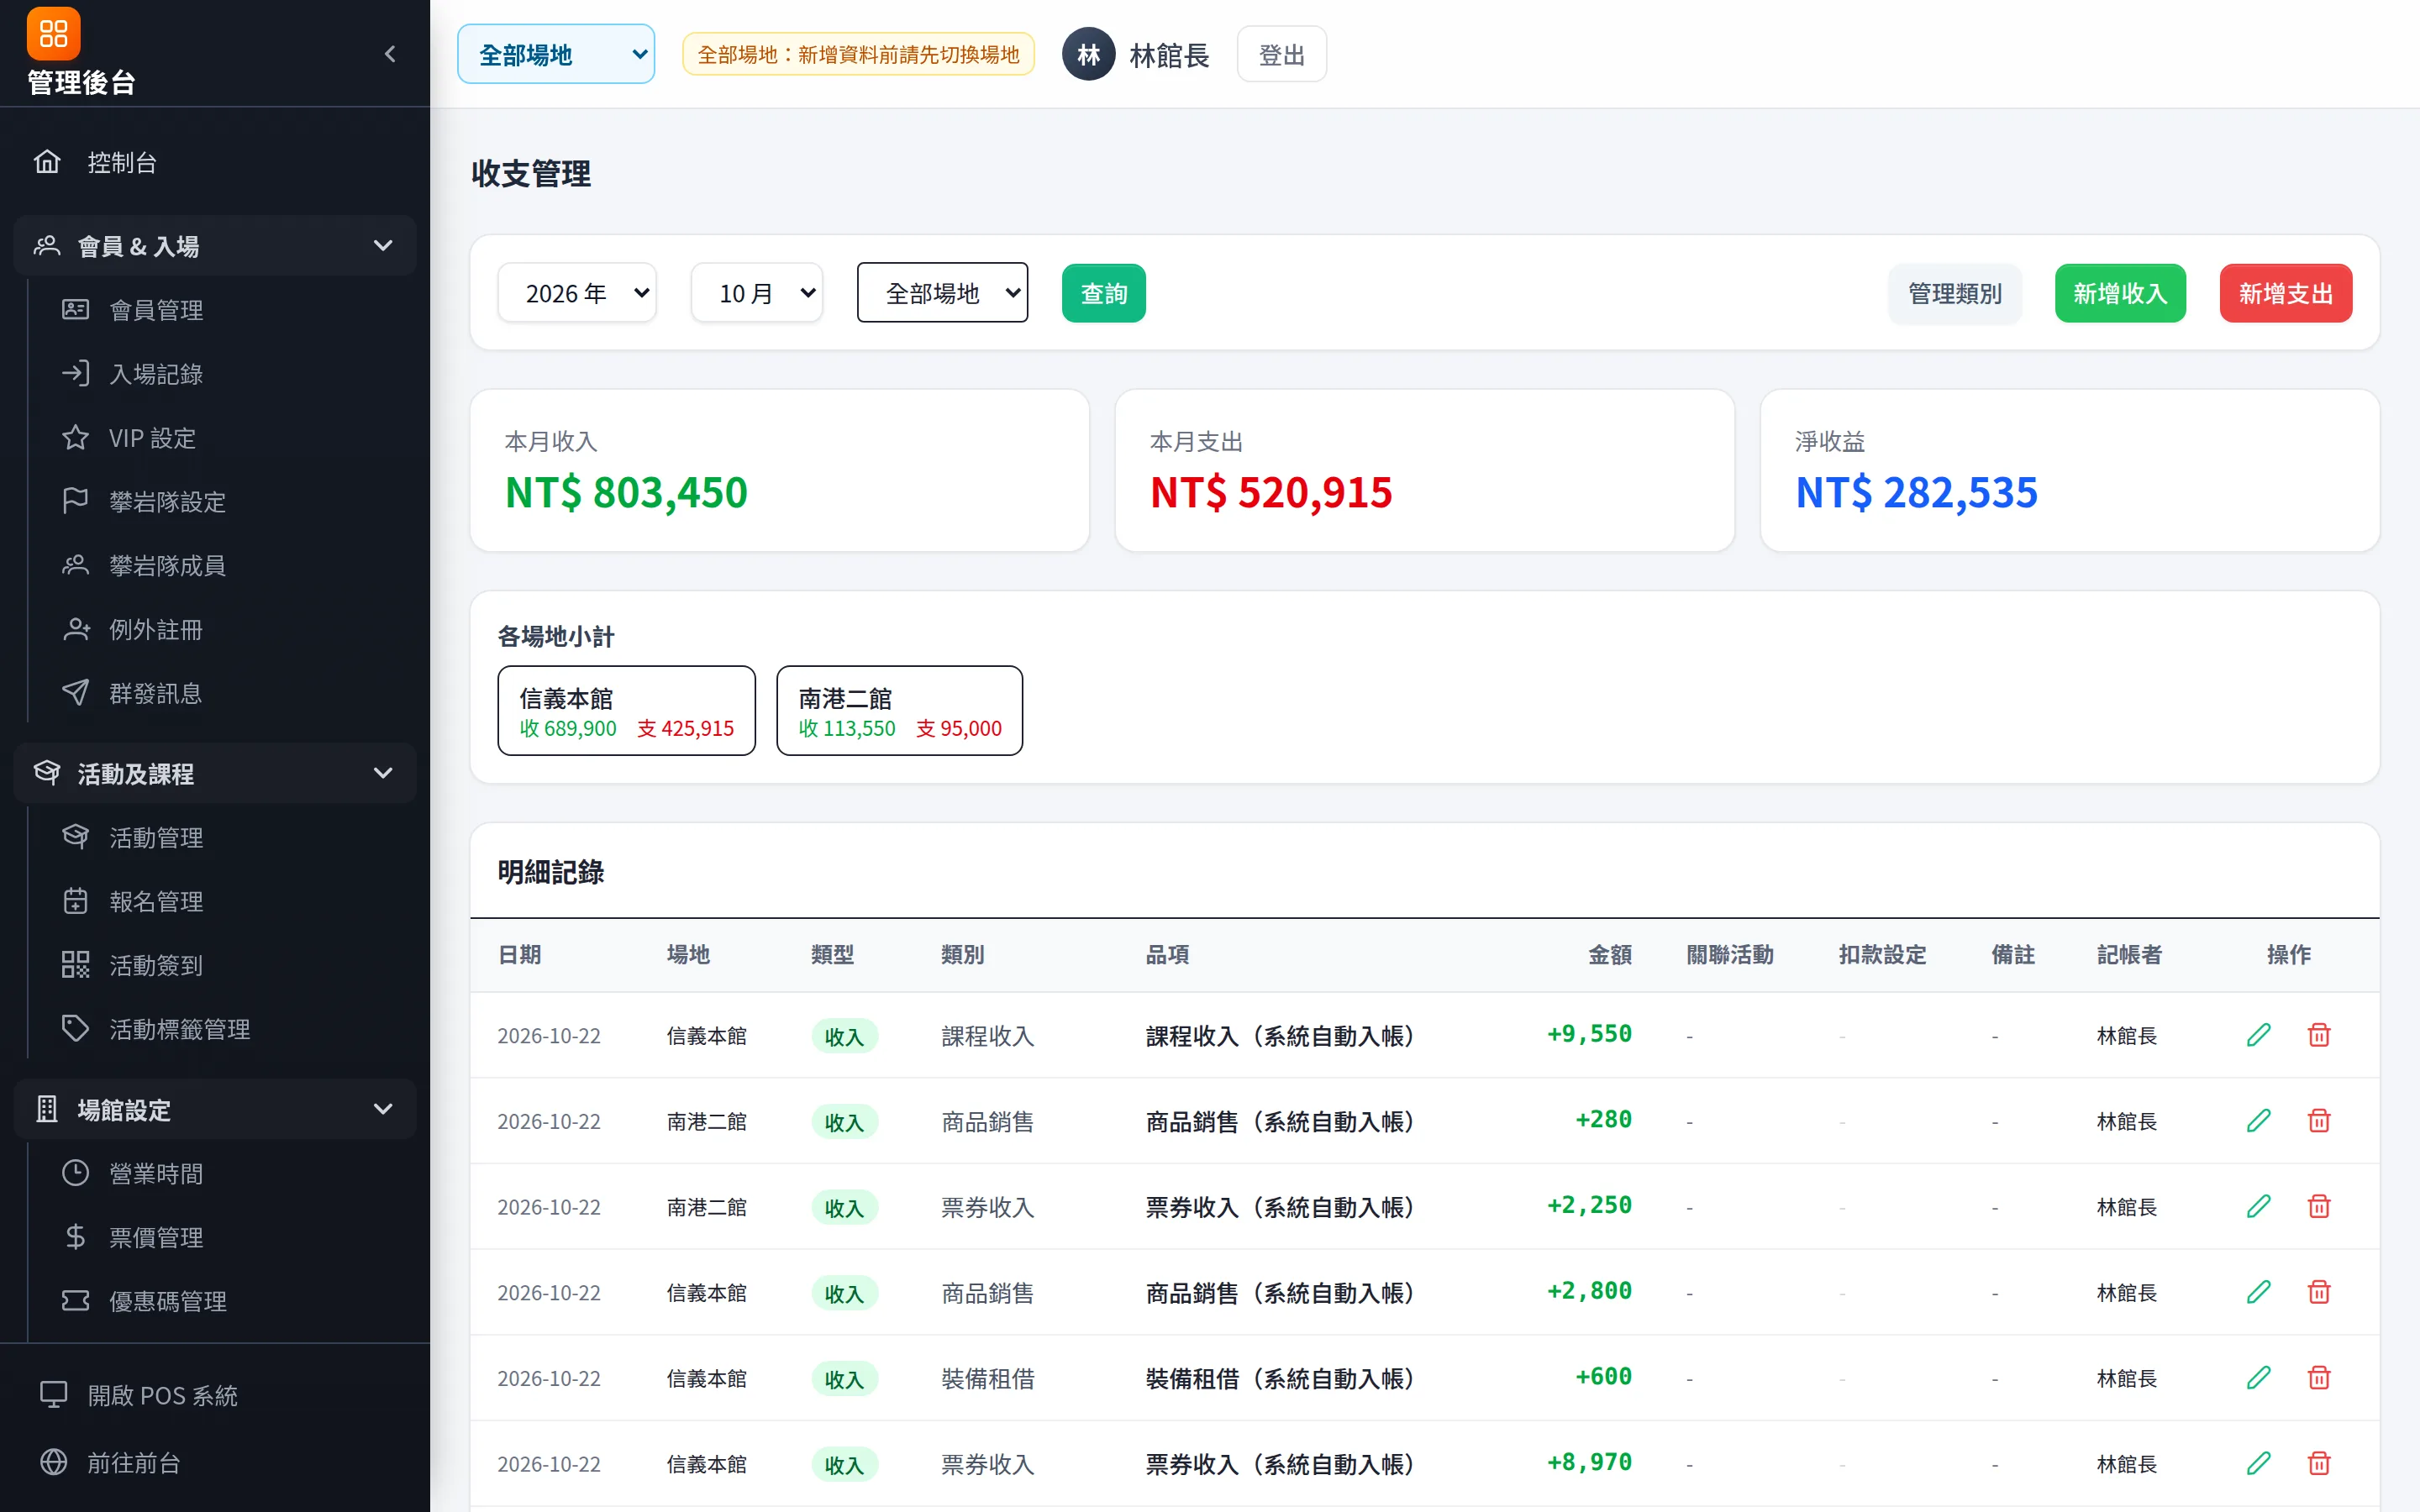Screen dimensions: 2420x1512
Task: Click the trash icon on the +600 裝備租借 row
Action: pyautogui.click(x=2318, y=1378)
